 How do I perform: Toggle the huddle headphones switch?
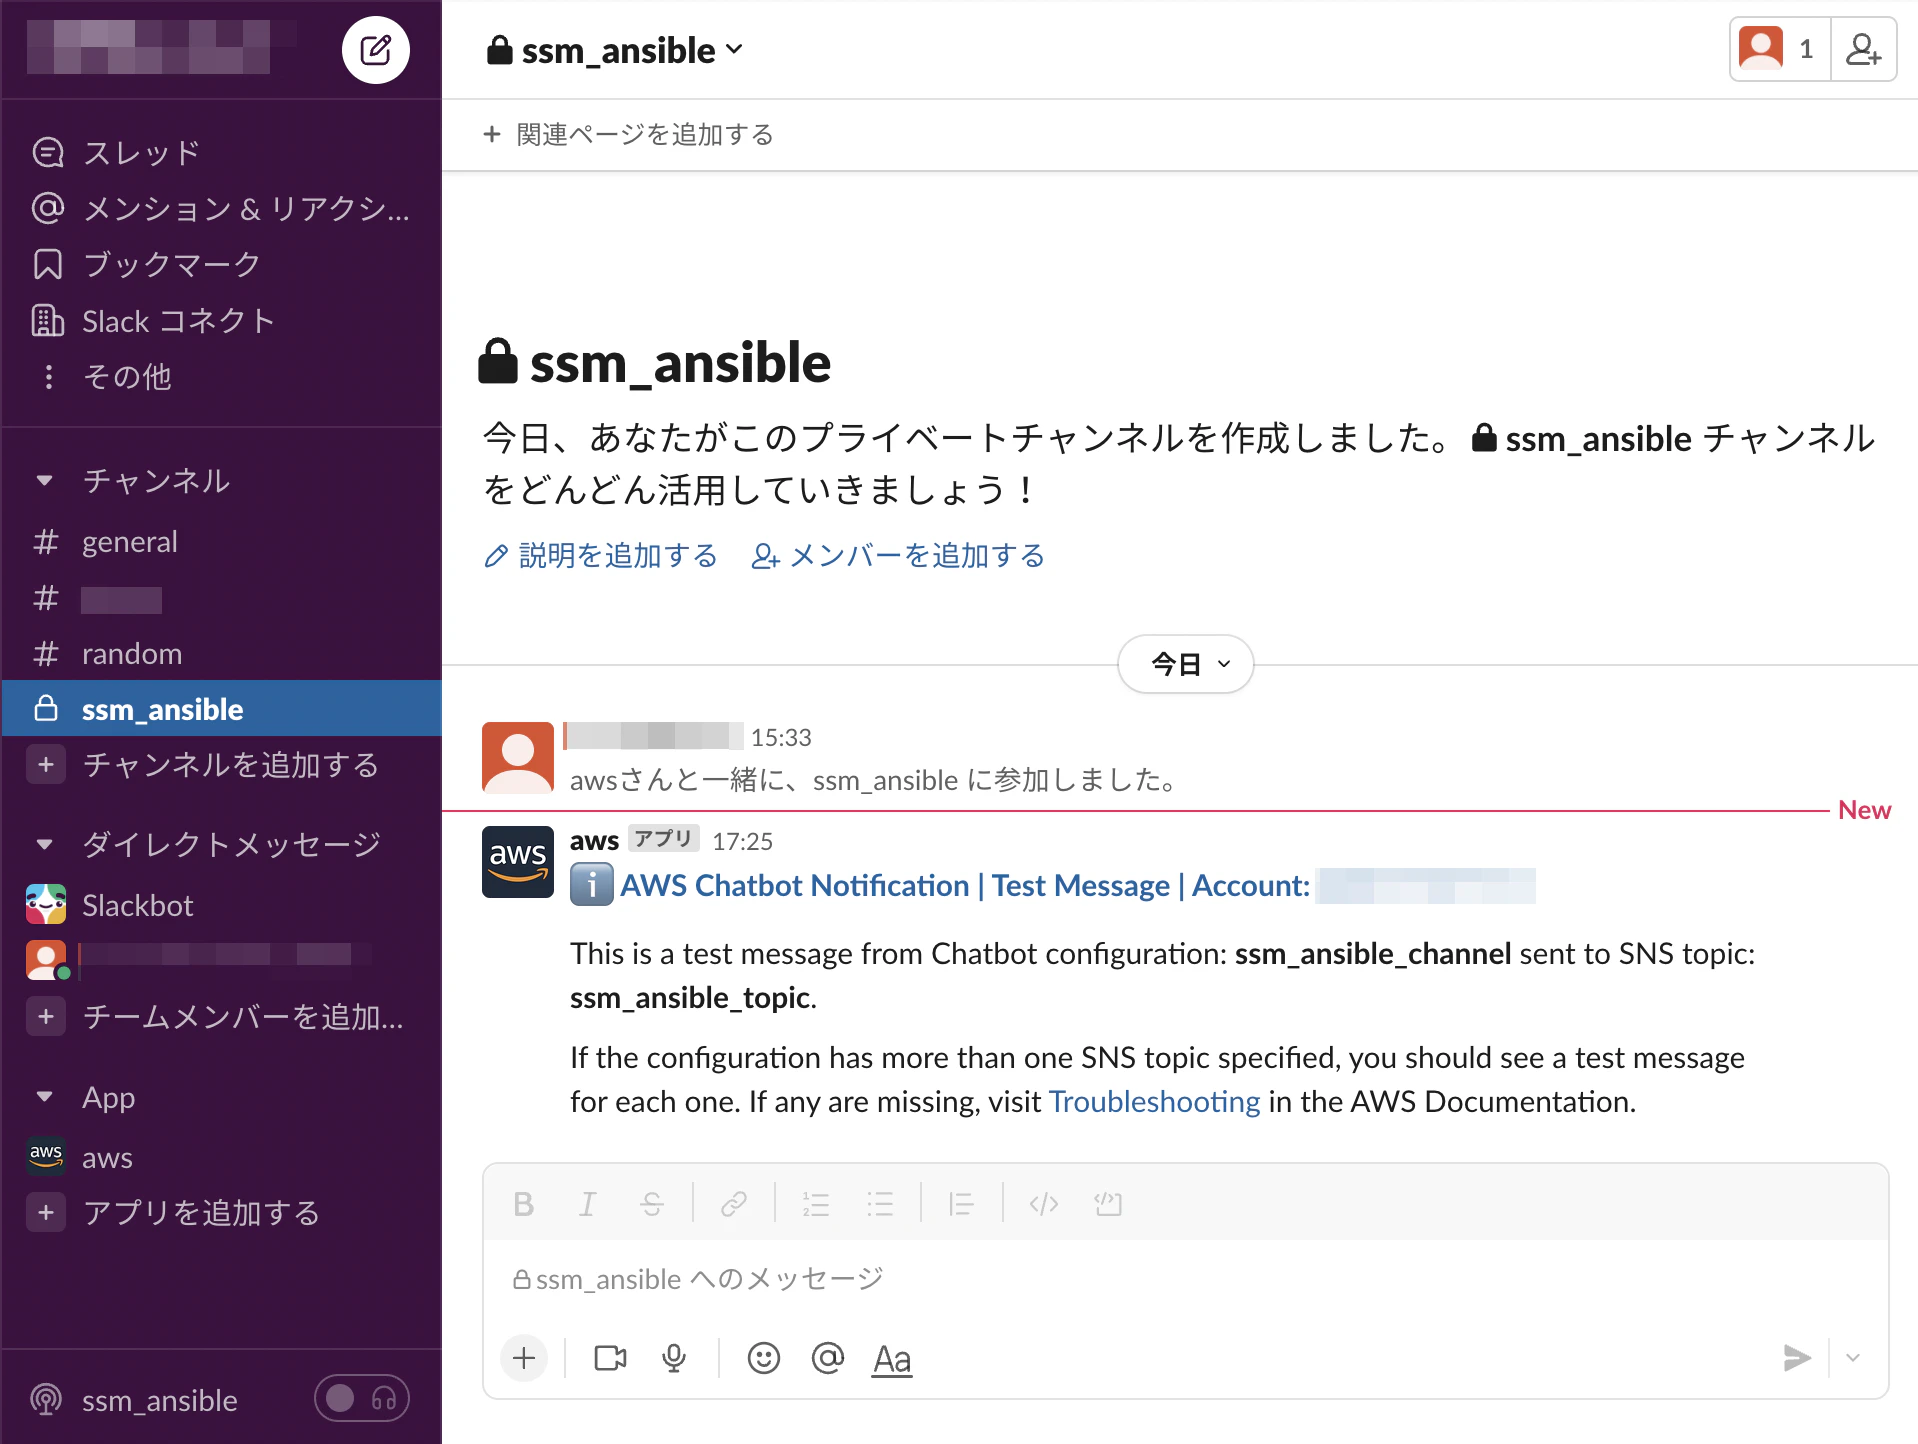362,1399
